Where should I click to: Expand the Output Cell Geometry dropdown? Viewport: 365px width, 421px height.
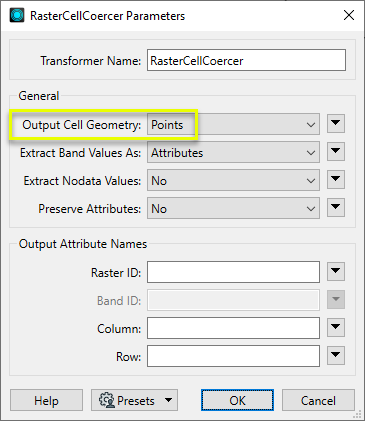click(x=233, y=124)
